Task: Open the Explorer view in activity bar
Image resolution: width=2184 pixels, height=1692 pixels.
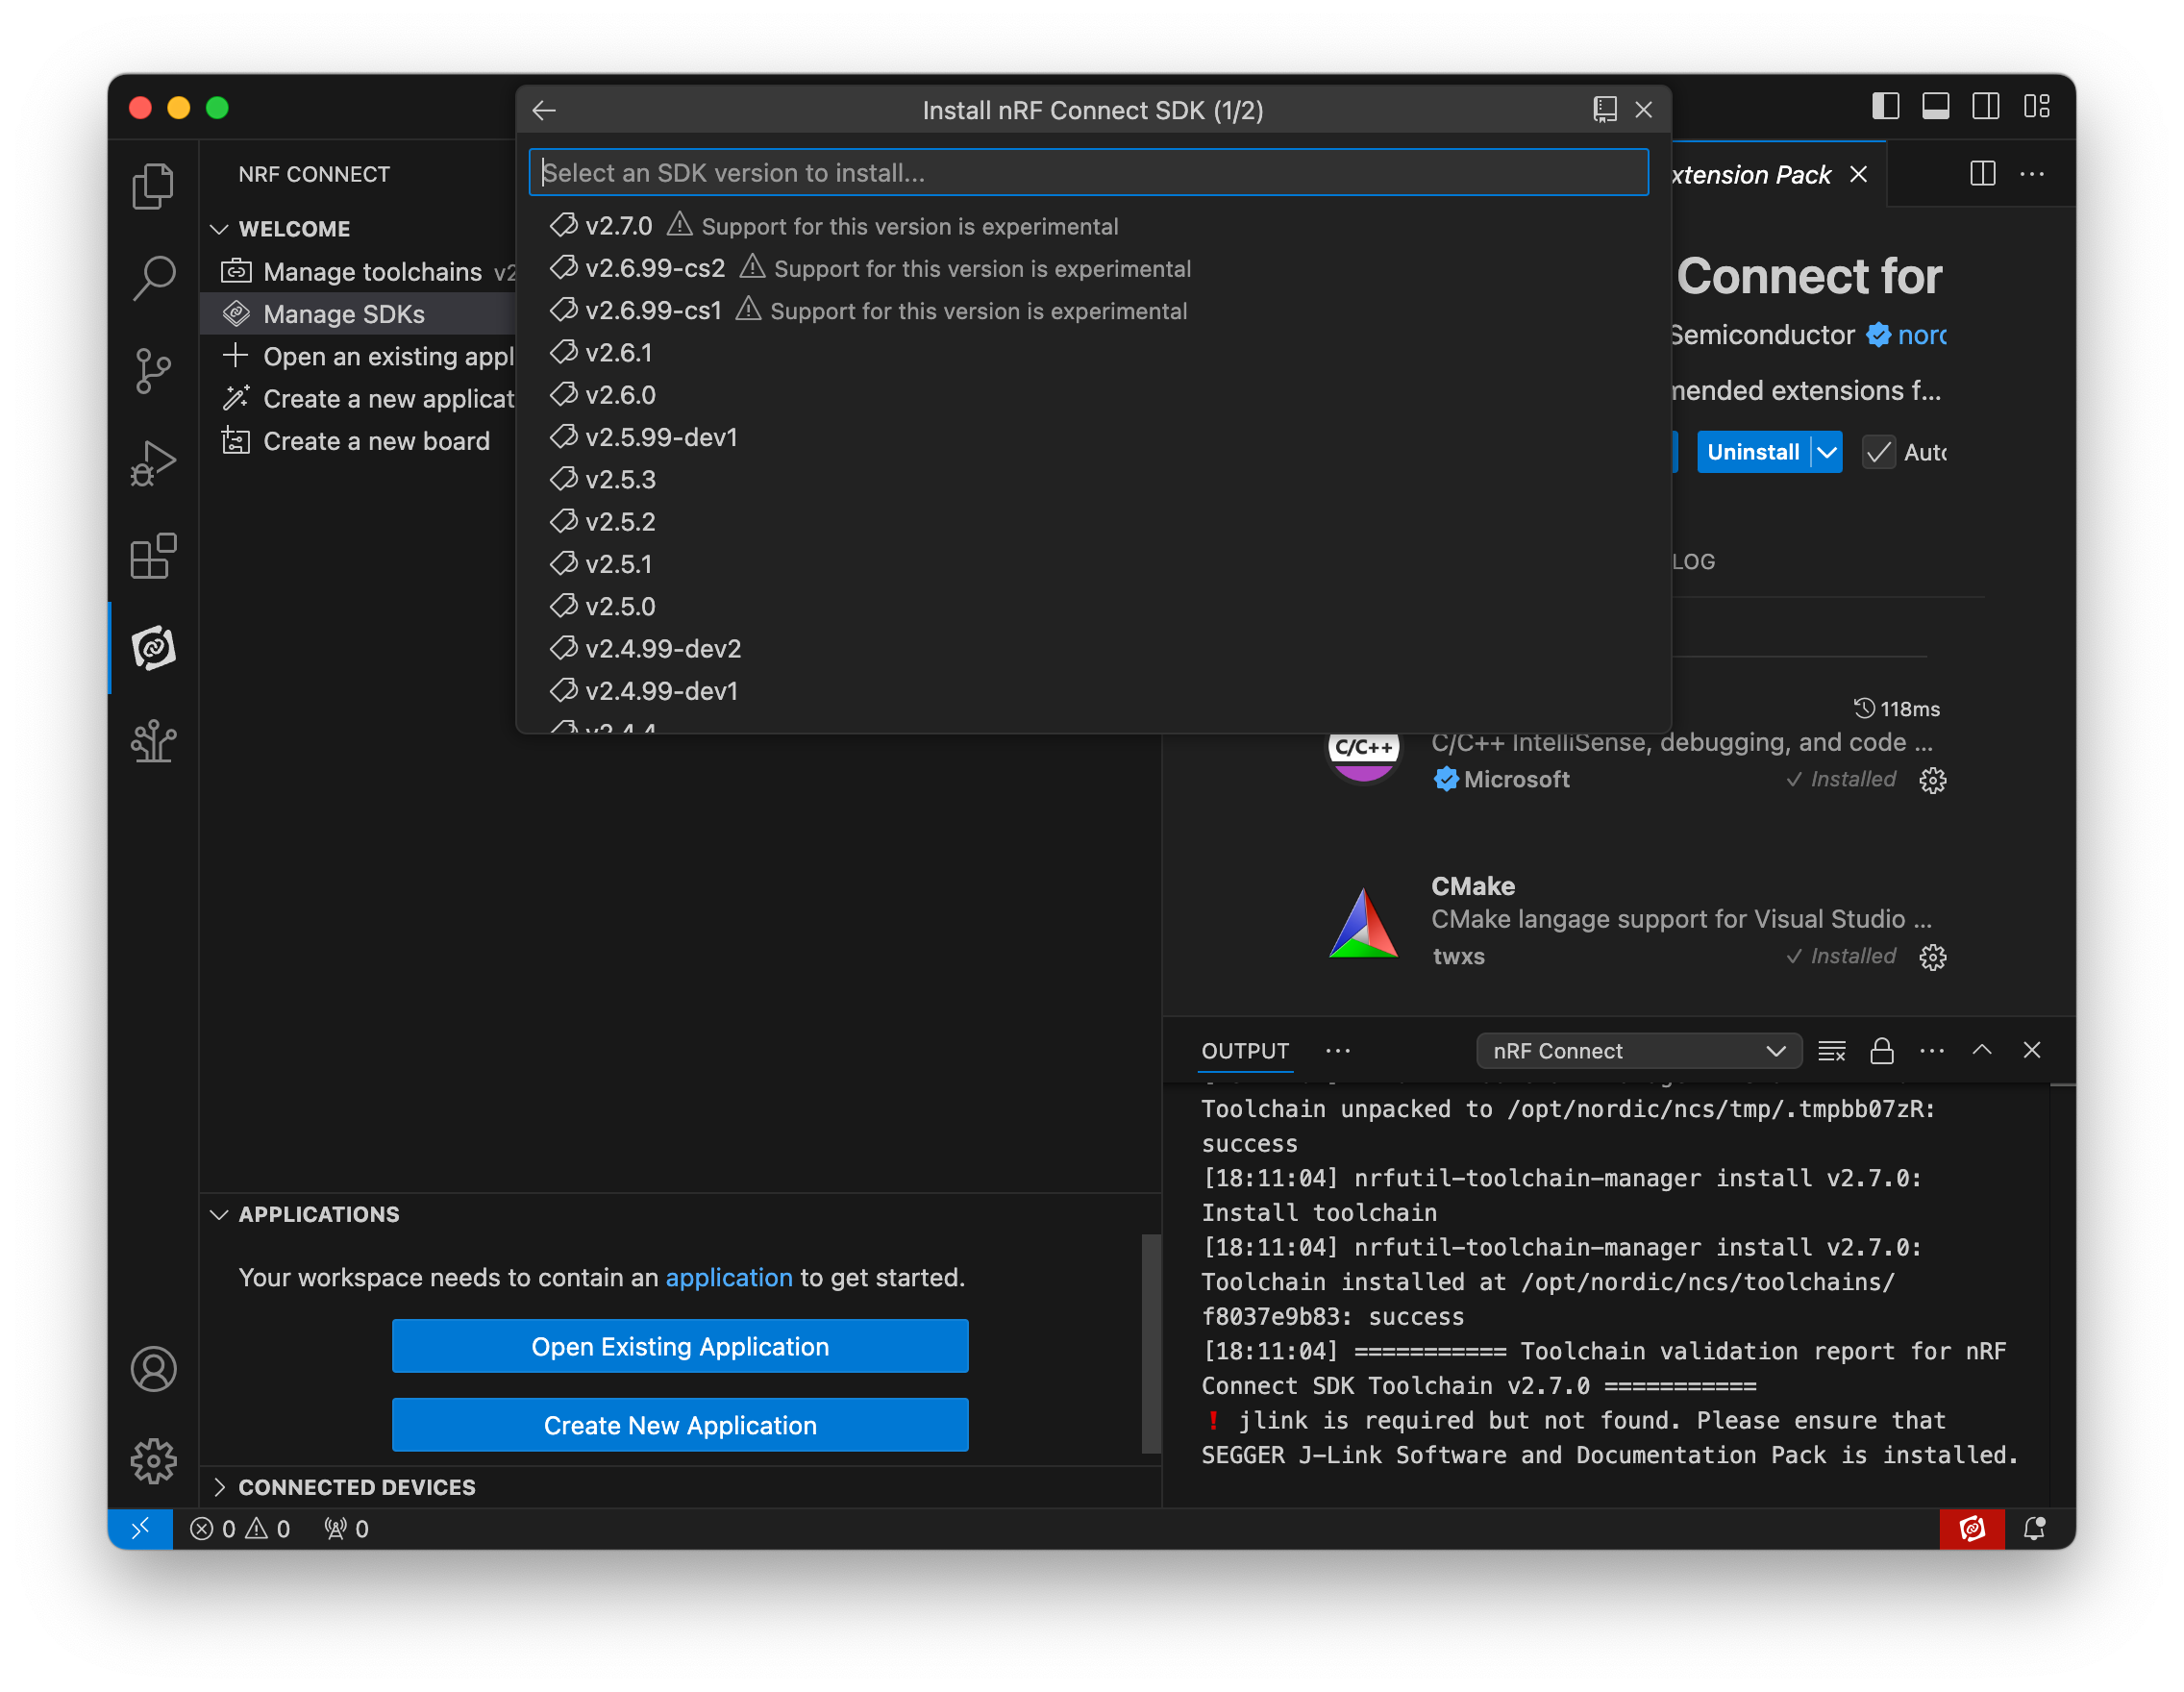Action: [x=153, y=186]
